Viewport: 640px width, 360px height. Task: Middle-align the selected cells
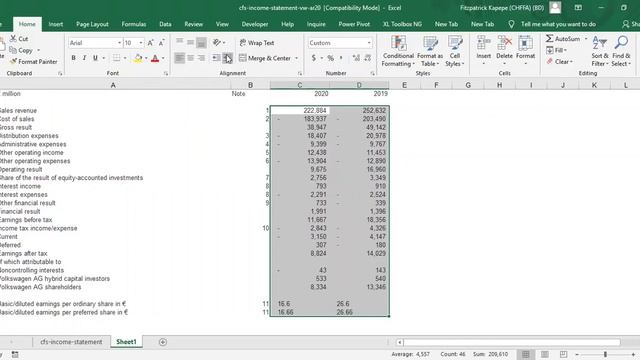click(x=190, y=42)
